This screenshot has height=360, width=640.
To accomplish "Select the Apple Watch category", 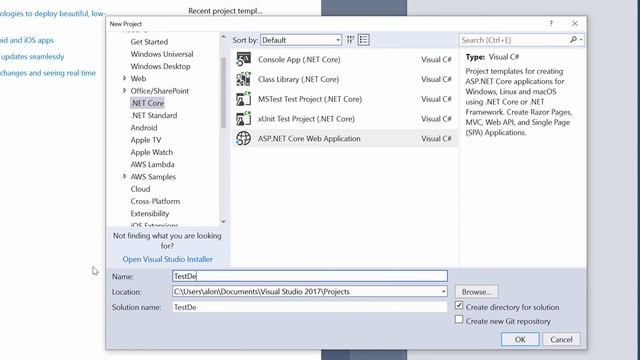I will click(151, 152).
